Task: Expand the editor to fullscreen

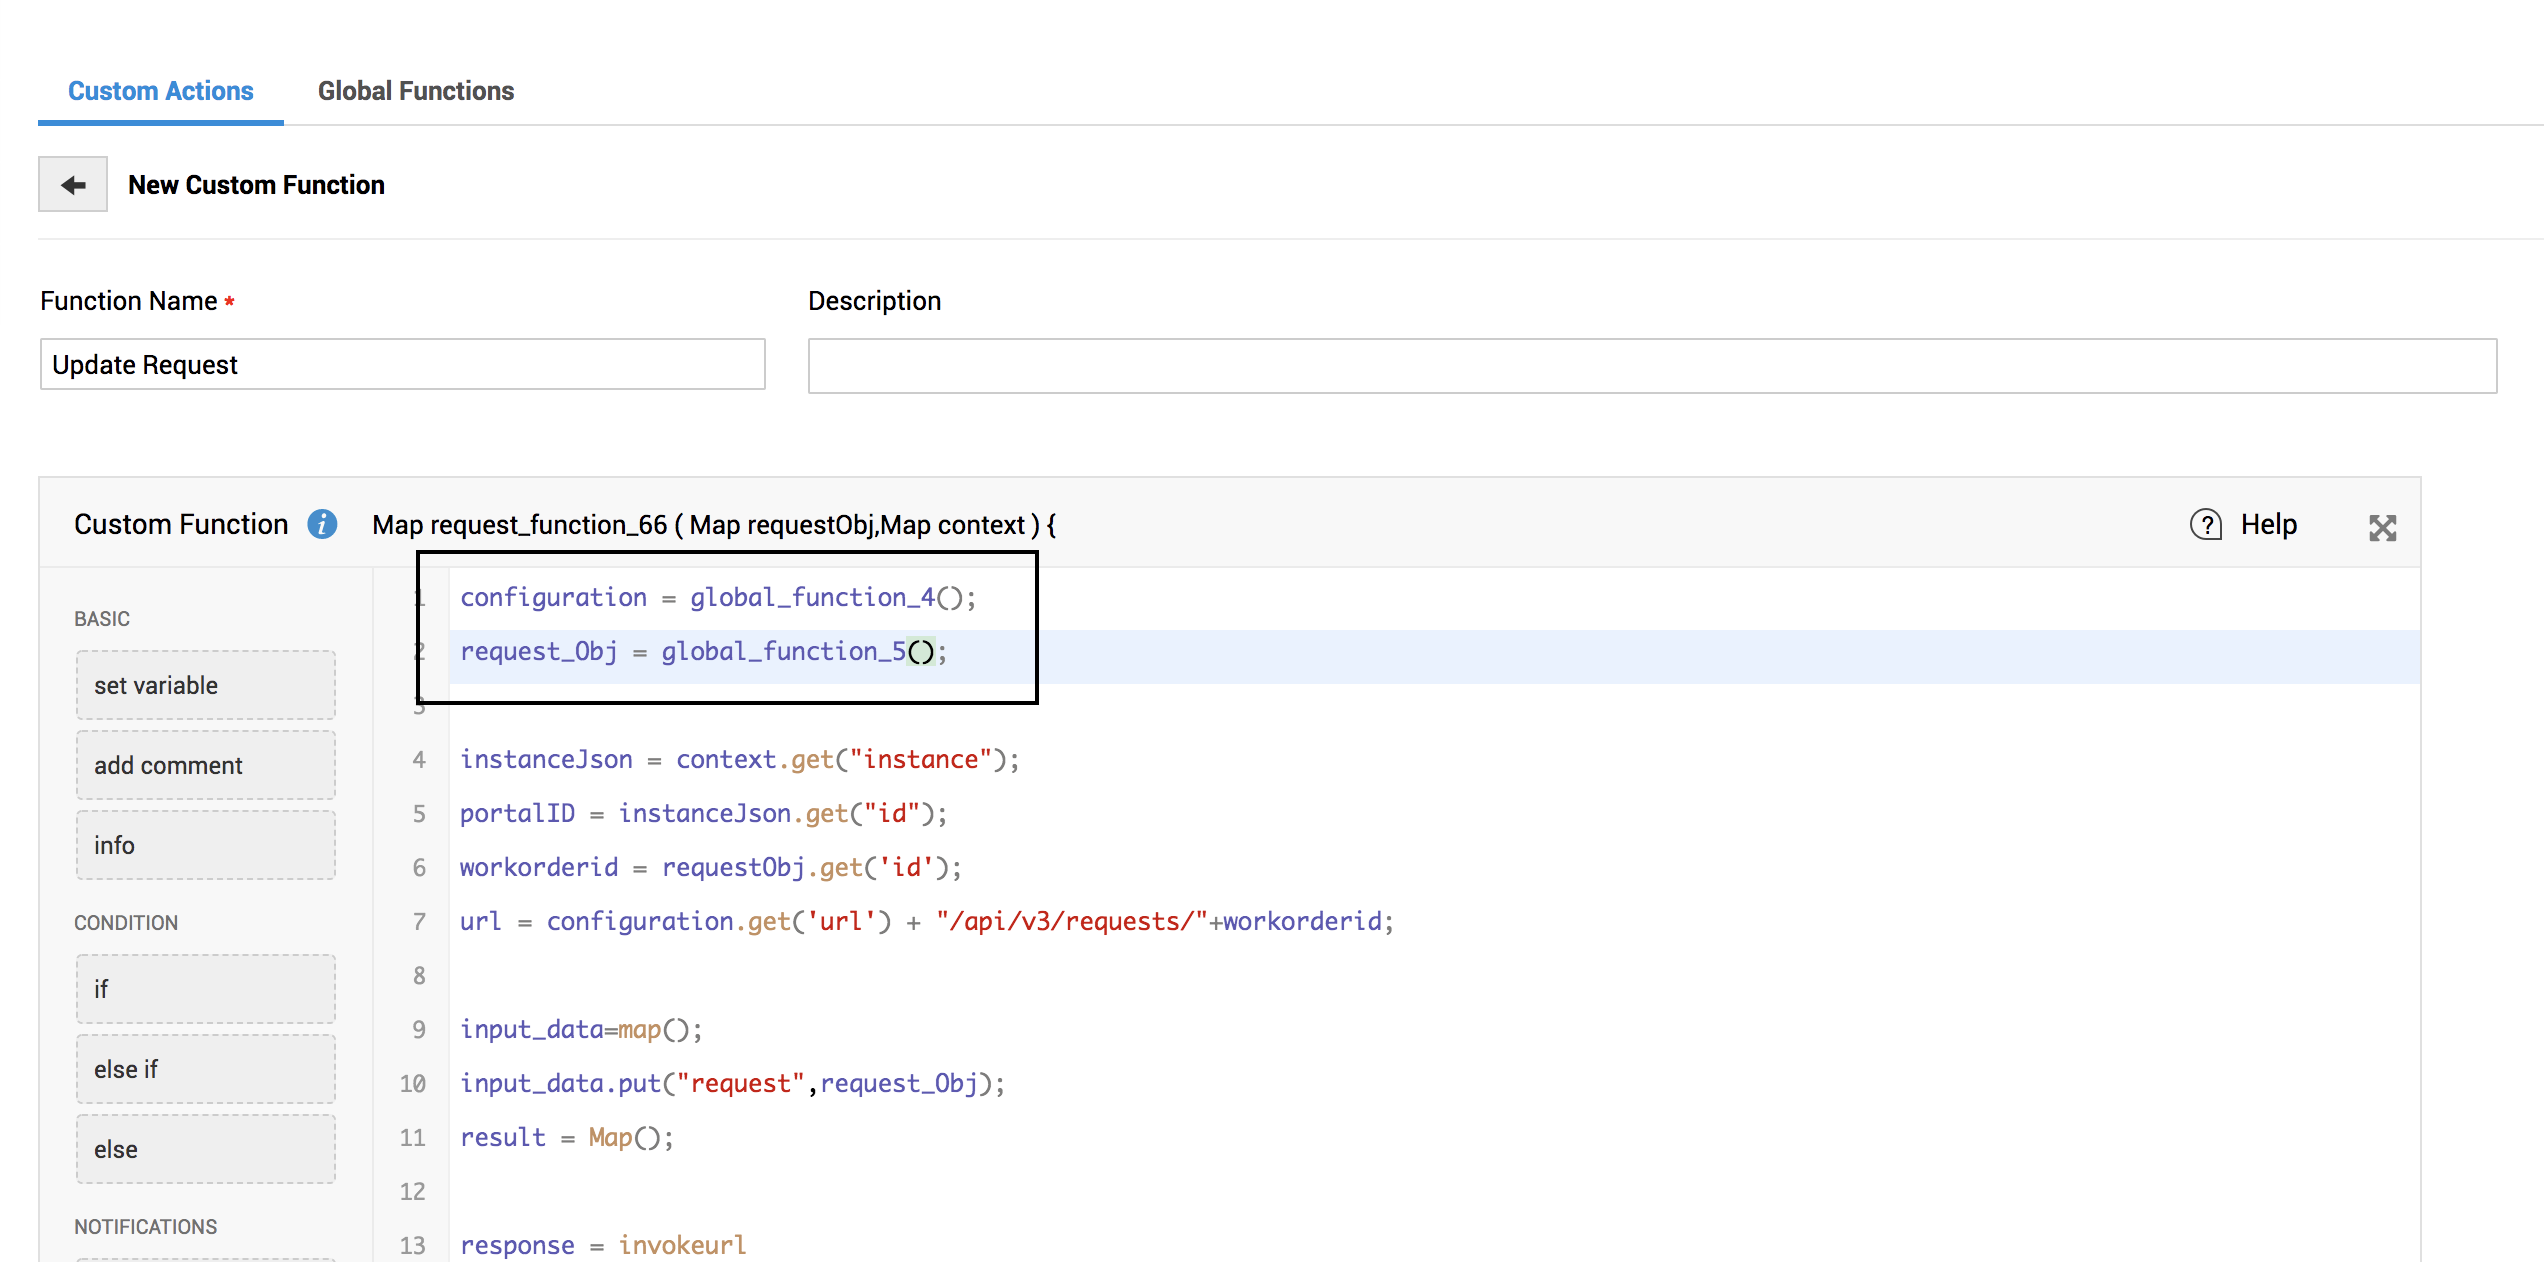Action: click(x=2382, y=528)
